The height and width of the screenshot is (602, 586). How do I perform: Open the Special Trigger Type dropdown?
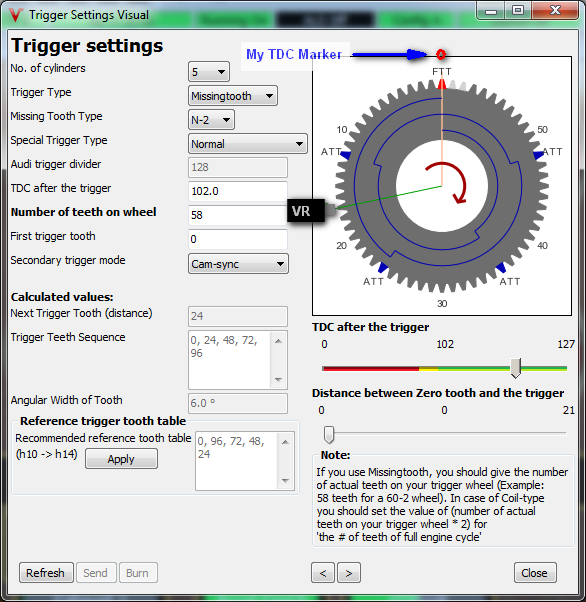click(248, 144)
